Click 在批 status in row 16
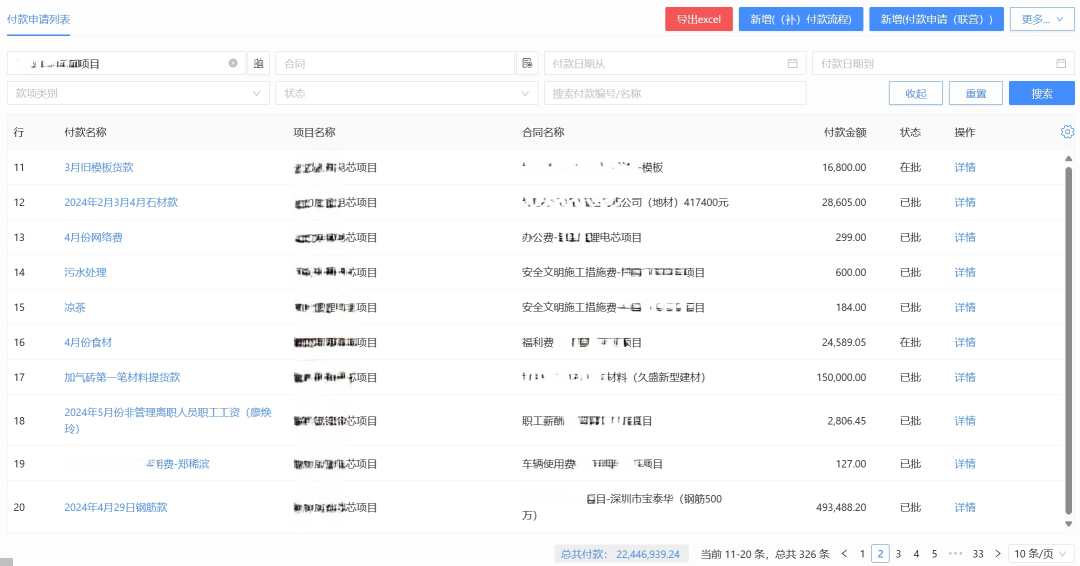 click(x=910, y=342)
